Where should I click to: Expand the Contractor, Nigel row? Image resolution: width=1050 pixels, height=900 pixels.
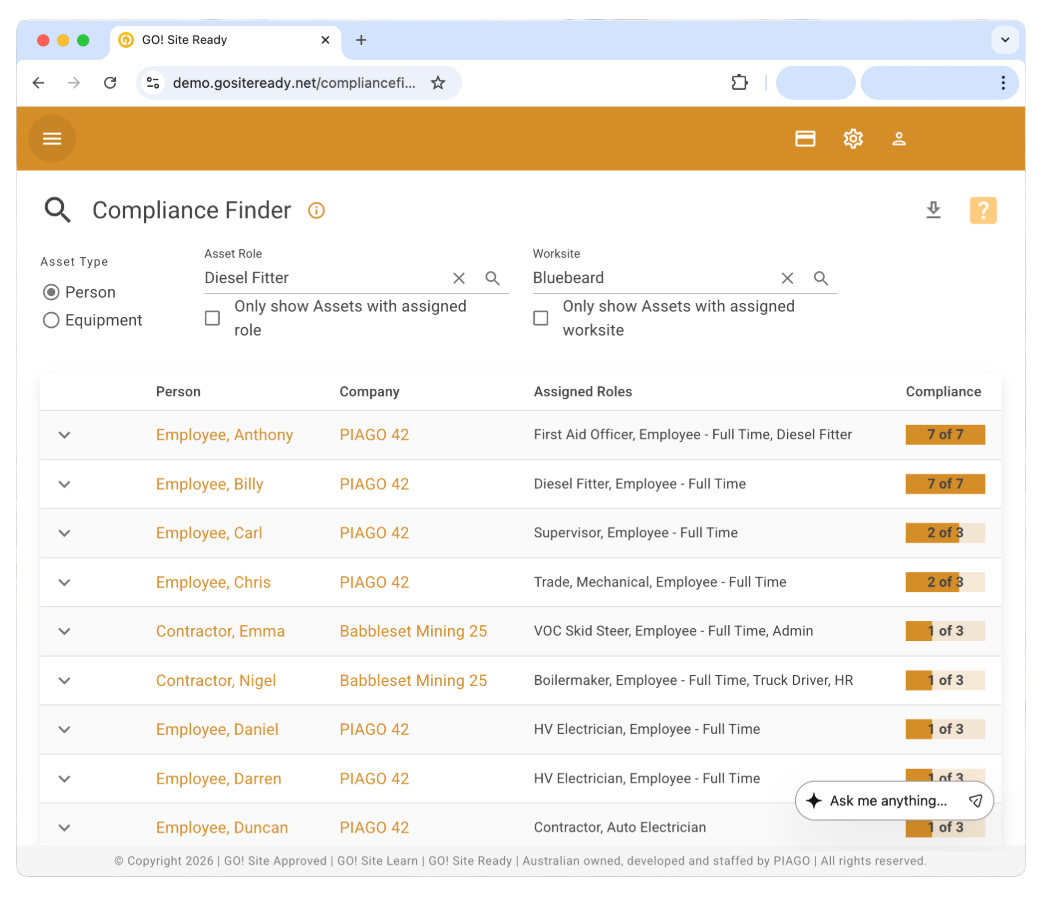pyautogui.click(x=65, y=681)
